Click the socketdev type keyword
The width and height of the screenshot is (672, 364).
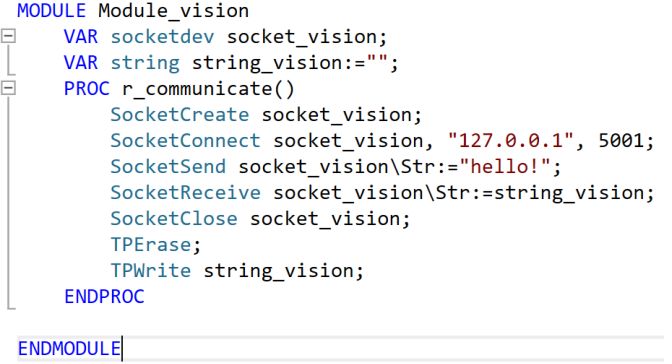[162, 37]
